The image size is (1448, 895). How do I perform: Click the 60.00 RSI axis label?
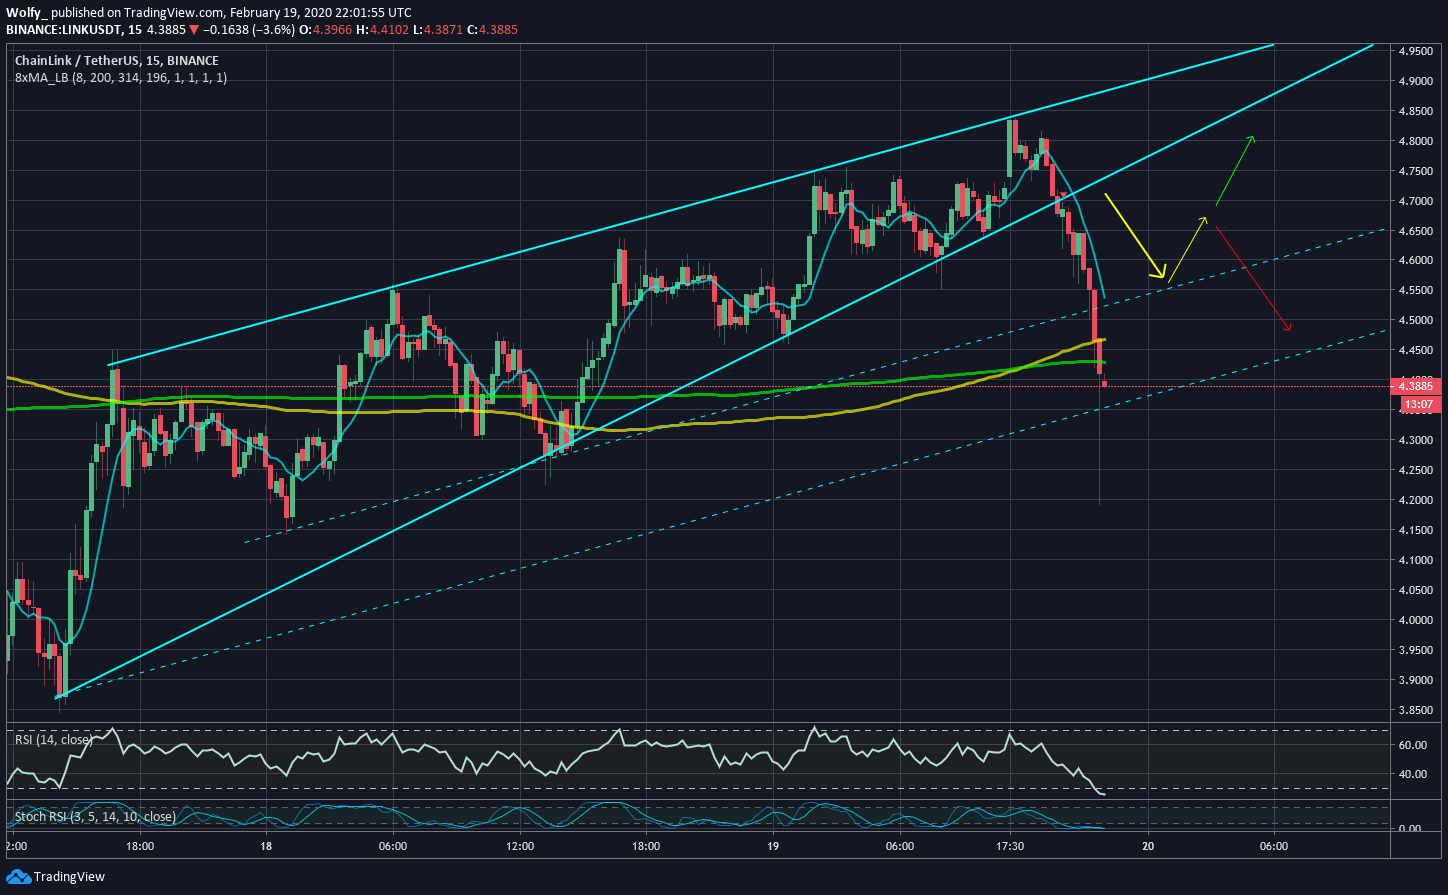[x=1412, y=745]
